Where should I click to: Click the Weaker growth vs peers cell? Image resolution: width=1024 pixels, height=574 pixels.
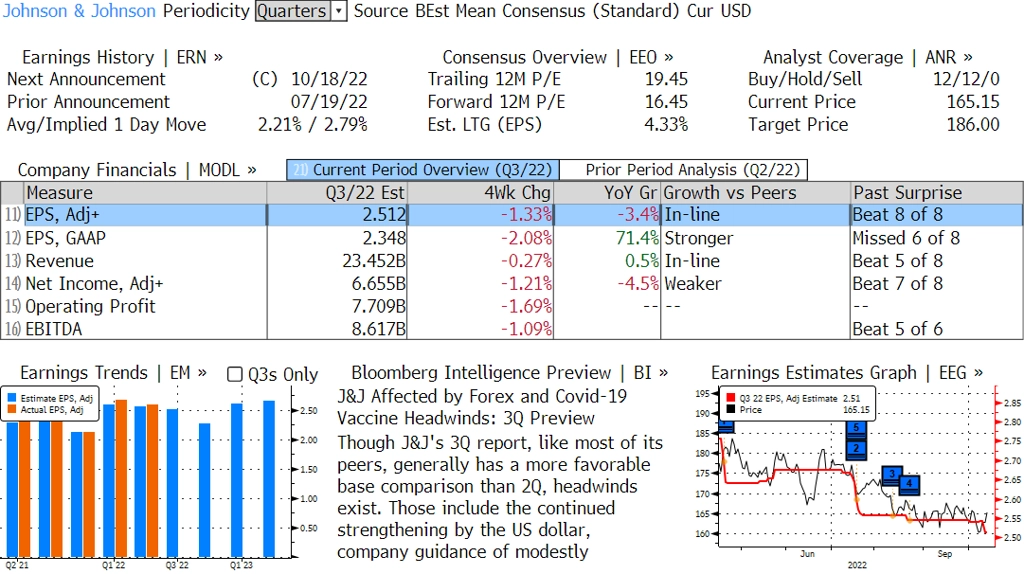coord(693,283)
